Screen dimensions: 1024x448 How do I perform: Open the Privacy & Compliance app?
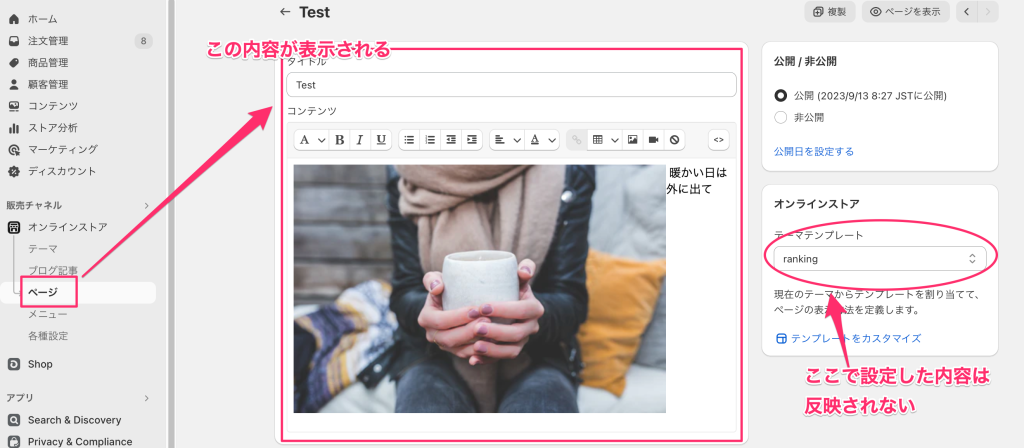78,441
